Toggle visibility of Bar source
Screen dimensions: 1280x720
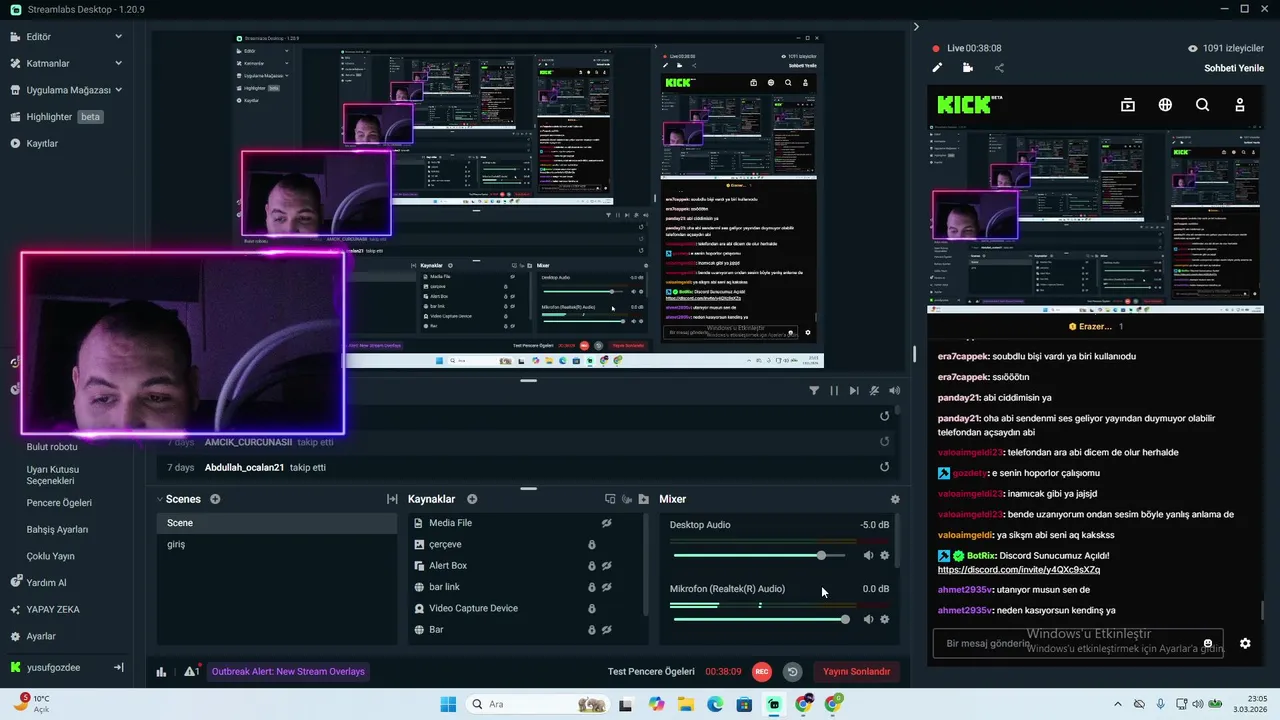click(x=606, y=630)
